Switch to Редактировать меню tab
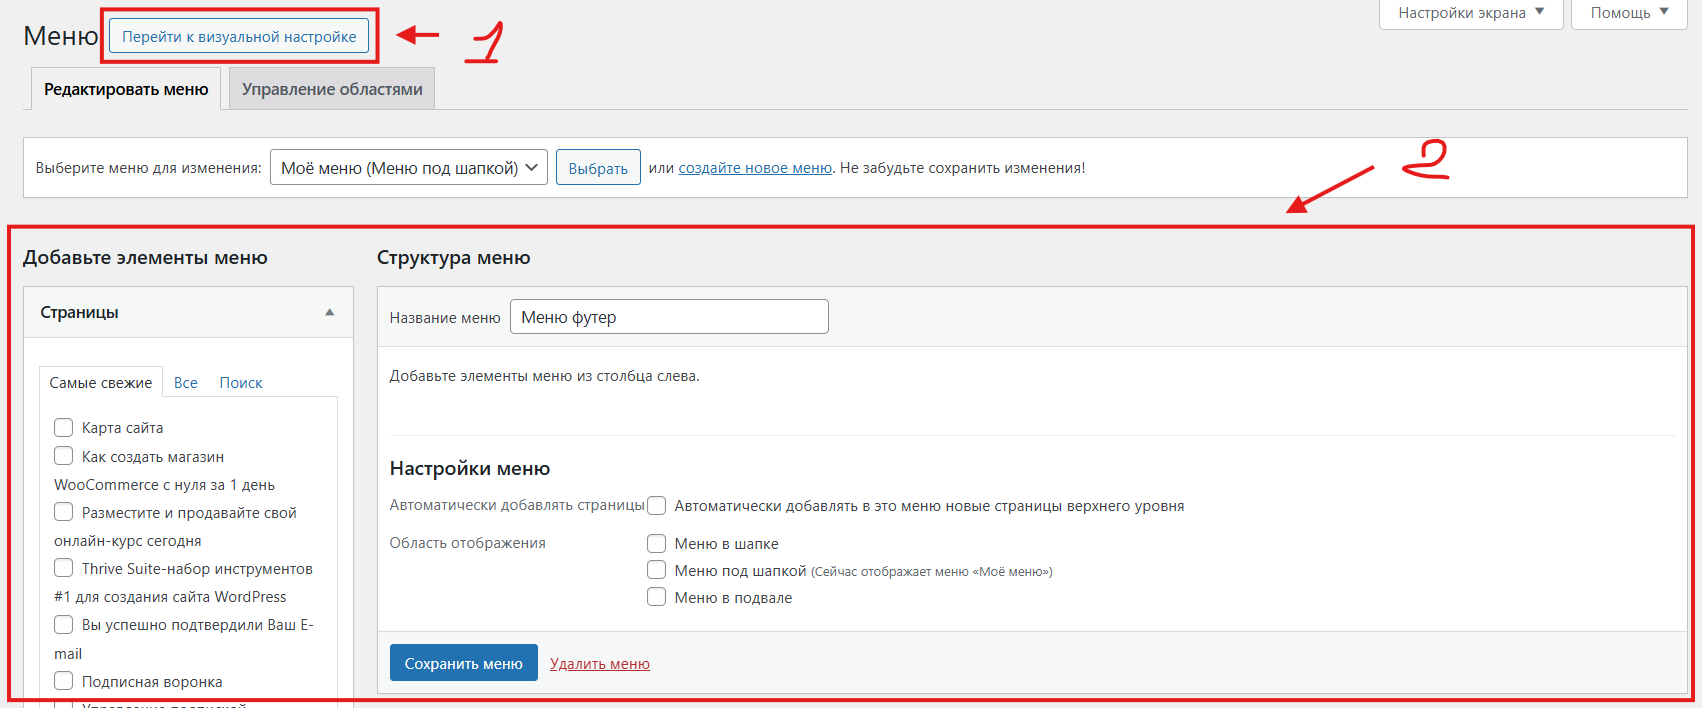 point(126,89)
